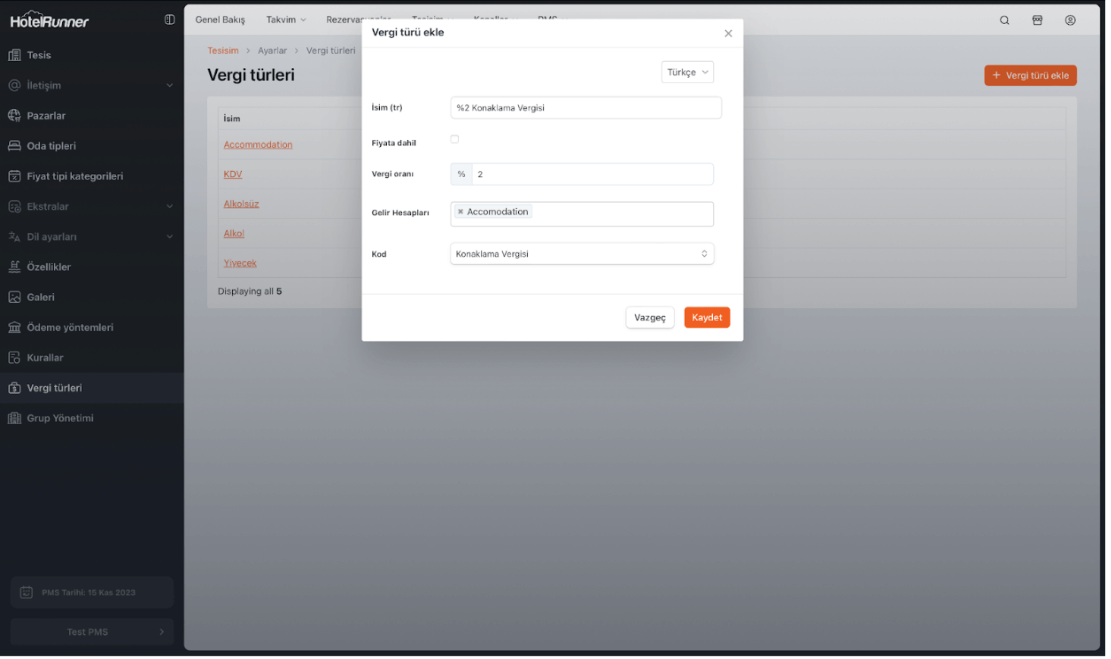Open Galeri from the sidebar

[41, 297]
